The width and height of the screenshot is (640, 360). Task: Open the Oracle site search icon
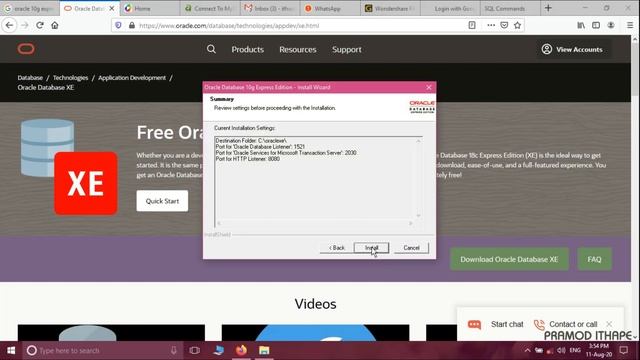point(211,49)
